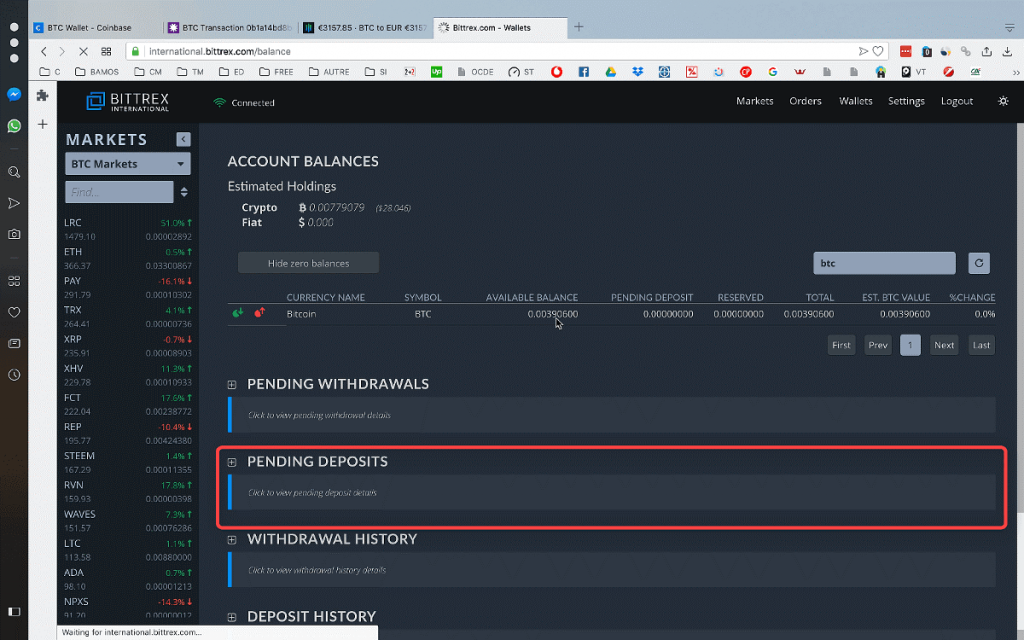This screenshot has height=640, width=1024.
Task: Click the share icon in the browser toolbar
Action: pos(987,51)
